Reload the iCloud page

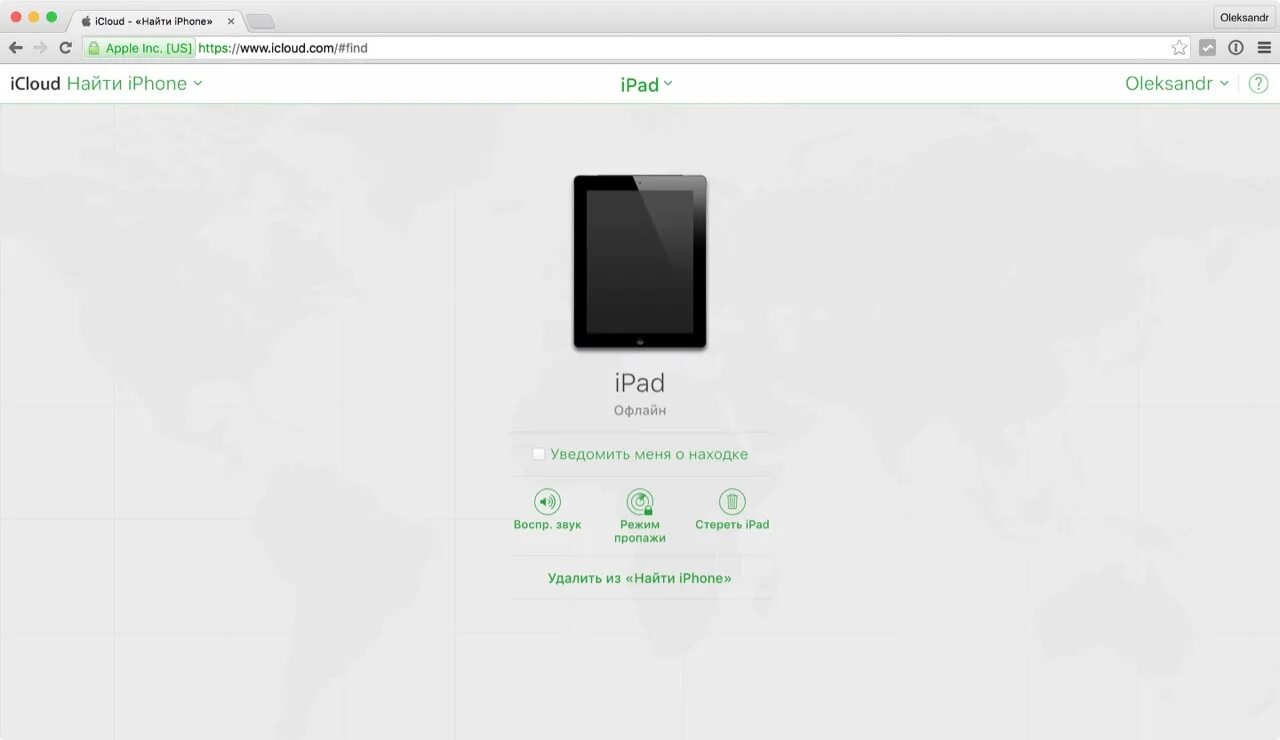65,47
